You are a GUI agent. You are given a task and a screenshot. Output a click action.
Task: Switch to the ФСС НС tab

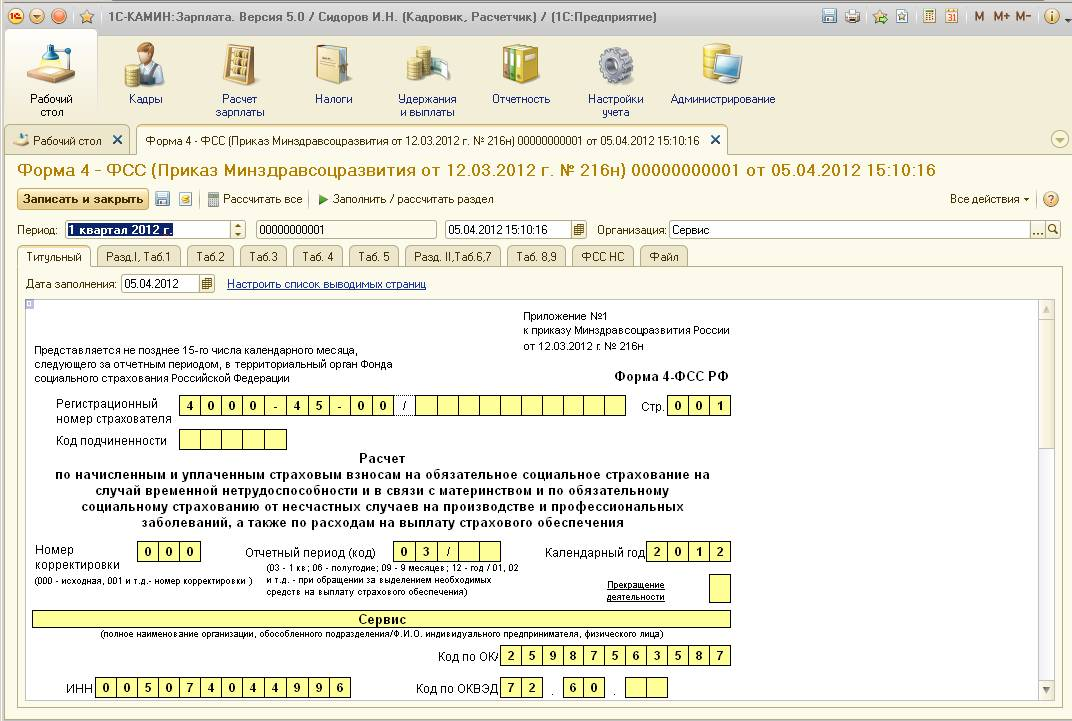coord(603,257)
